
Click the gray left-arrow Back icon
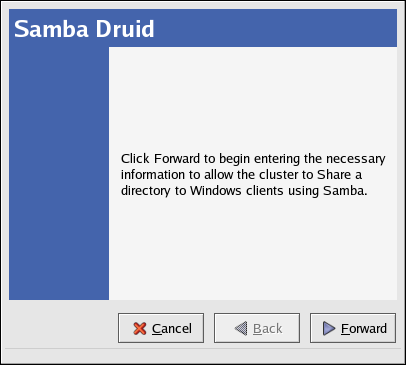(241, 328)
